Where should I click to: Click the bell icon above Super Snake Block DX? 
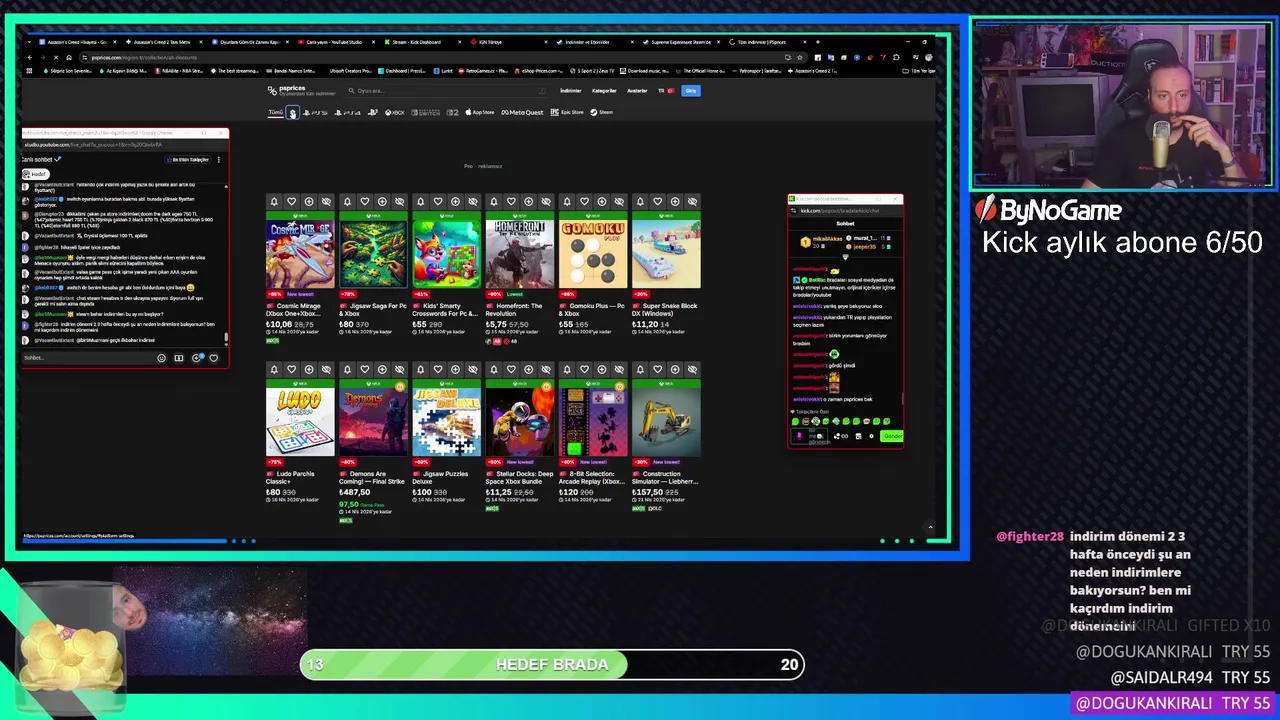click(x=640, y=202)
